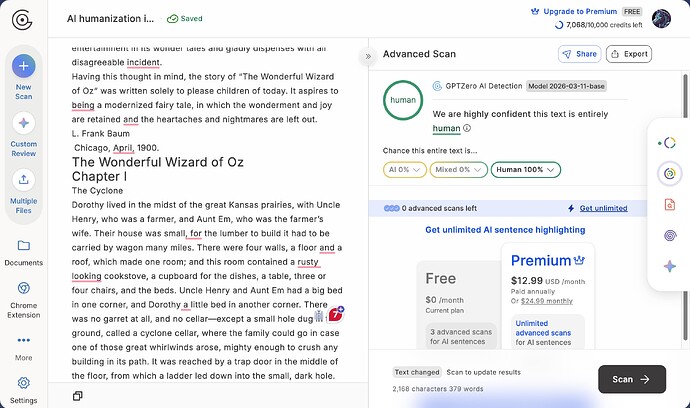This screenshot has width=690, height=408.
Task: Click the Text changed badge
Action: point(417,372)
